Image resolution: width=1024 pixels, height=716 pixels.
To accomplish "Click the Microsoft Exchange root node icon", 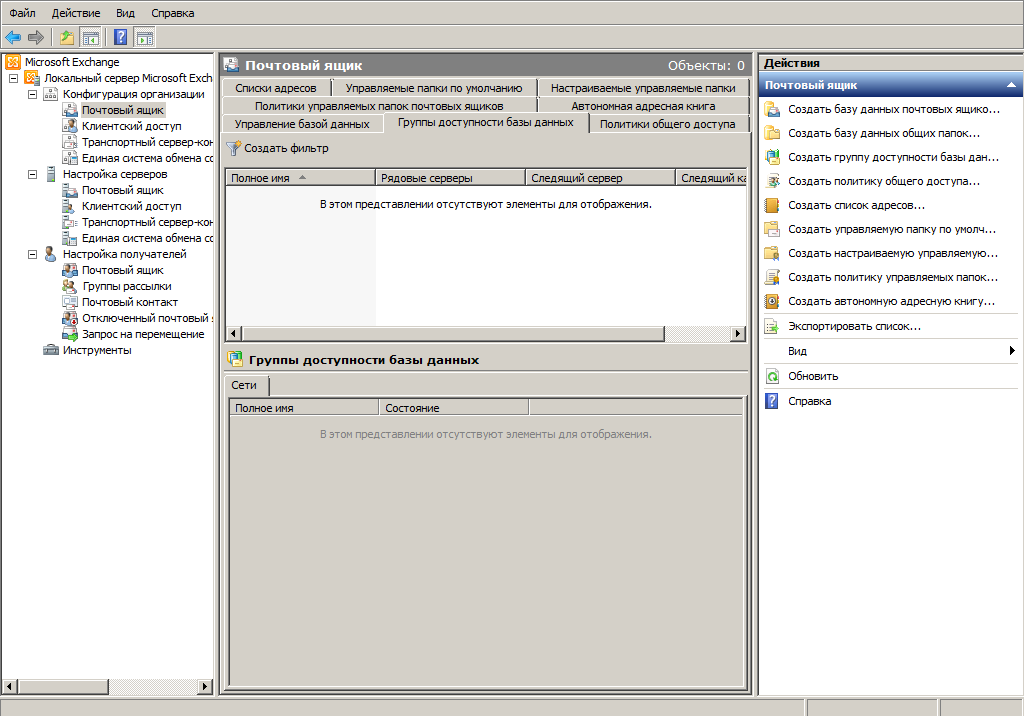I will pos(13,62).
